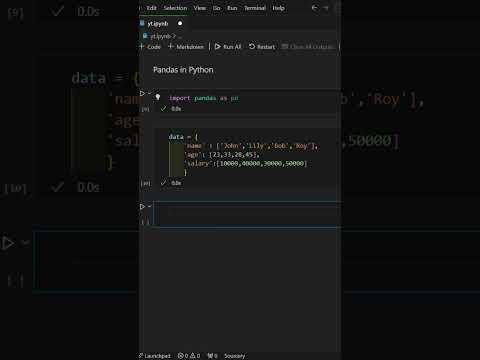The image size is (480, 360).
Task: Click the 'import pandas as pd' code line
Action: [x=204, y=98]
